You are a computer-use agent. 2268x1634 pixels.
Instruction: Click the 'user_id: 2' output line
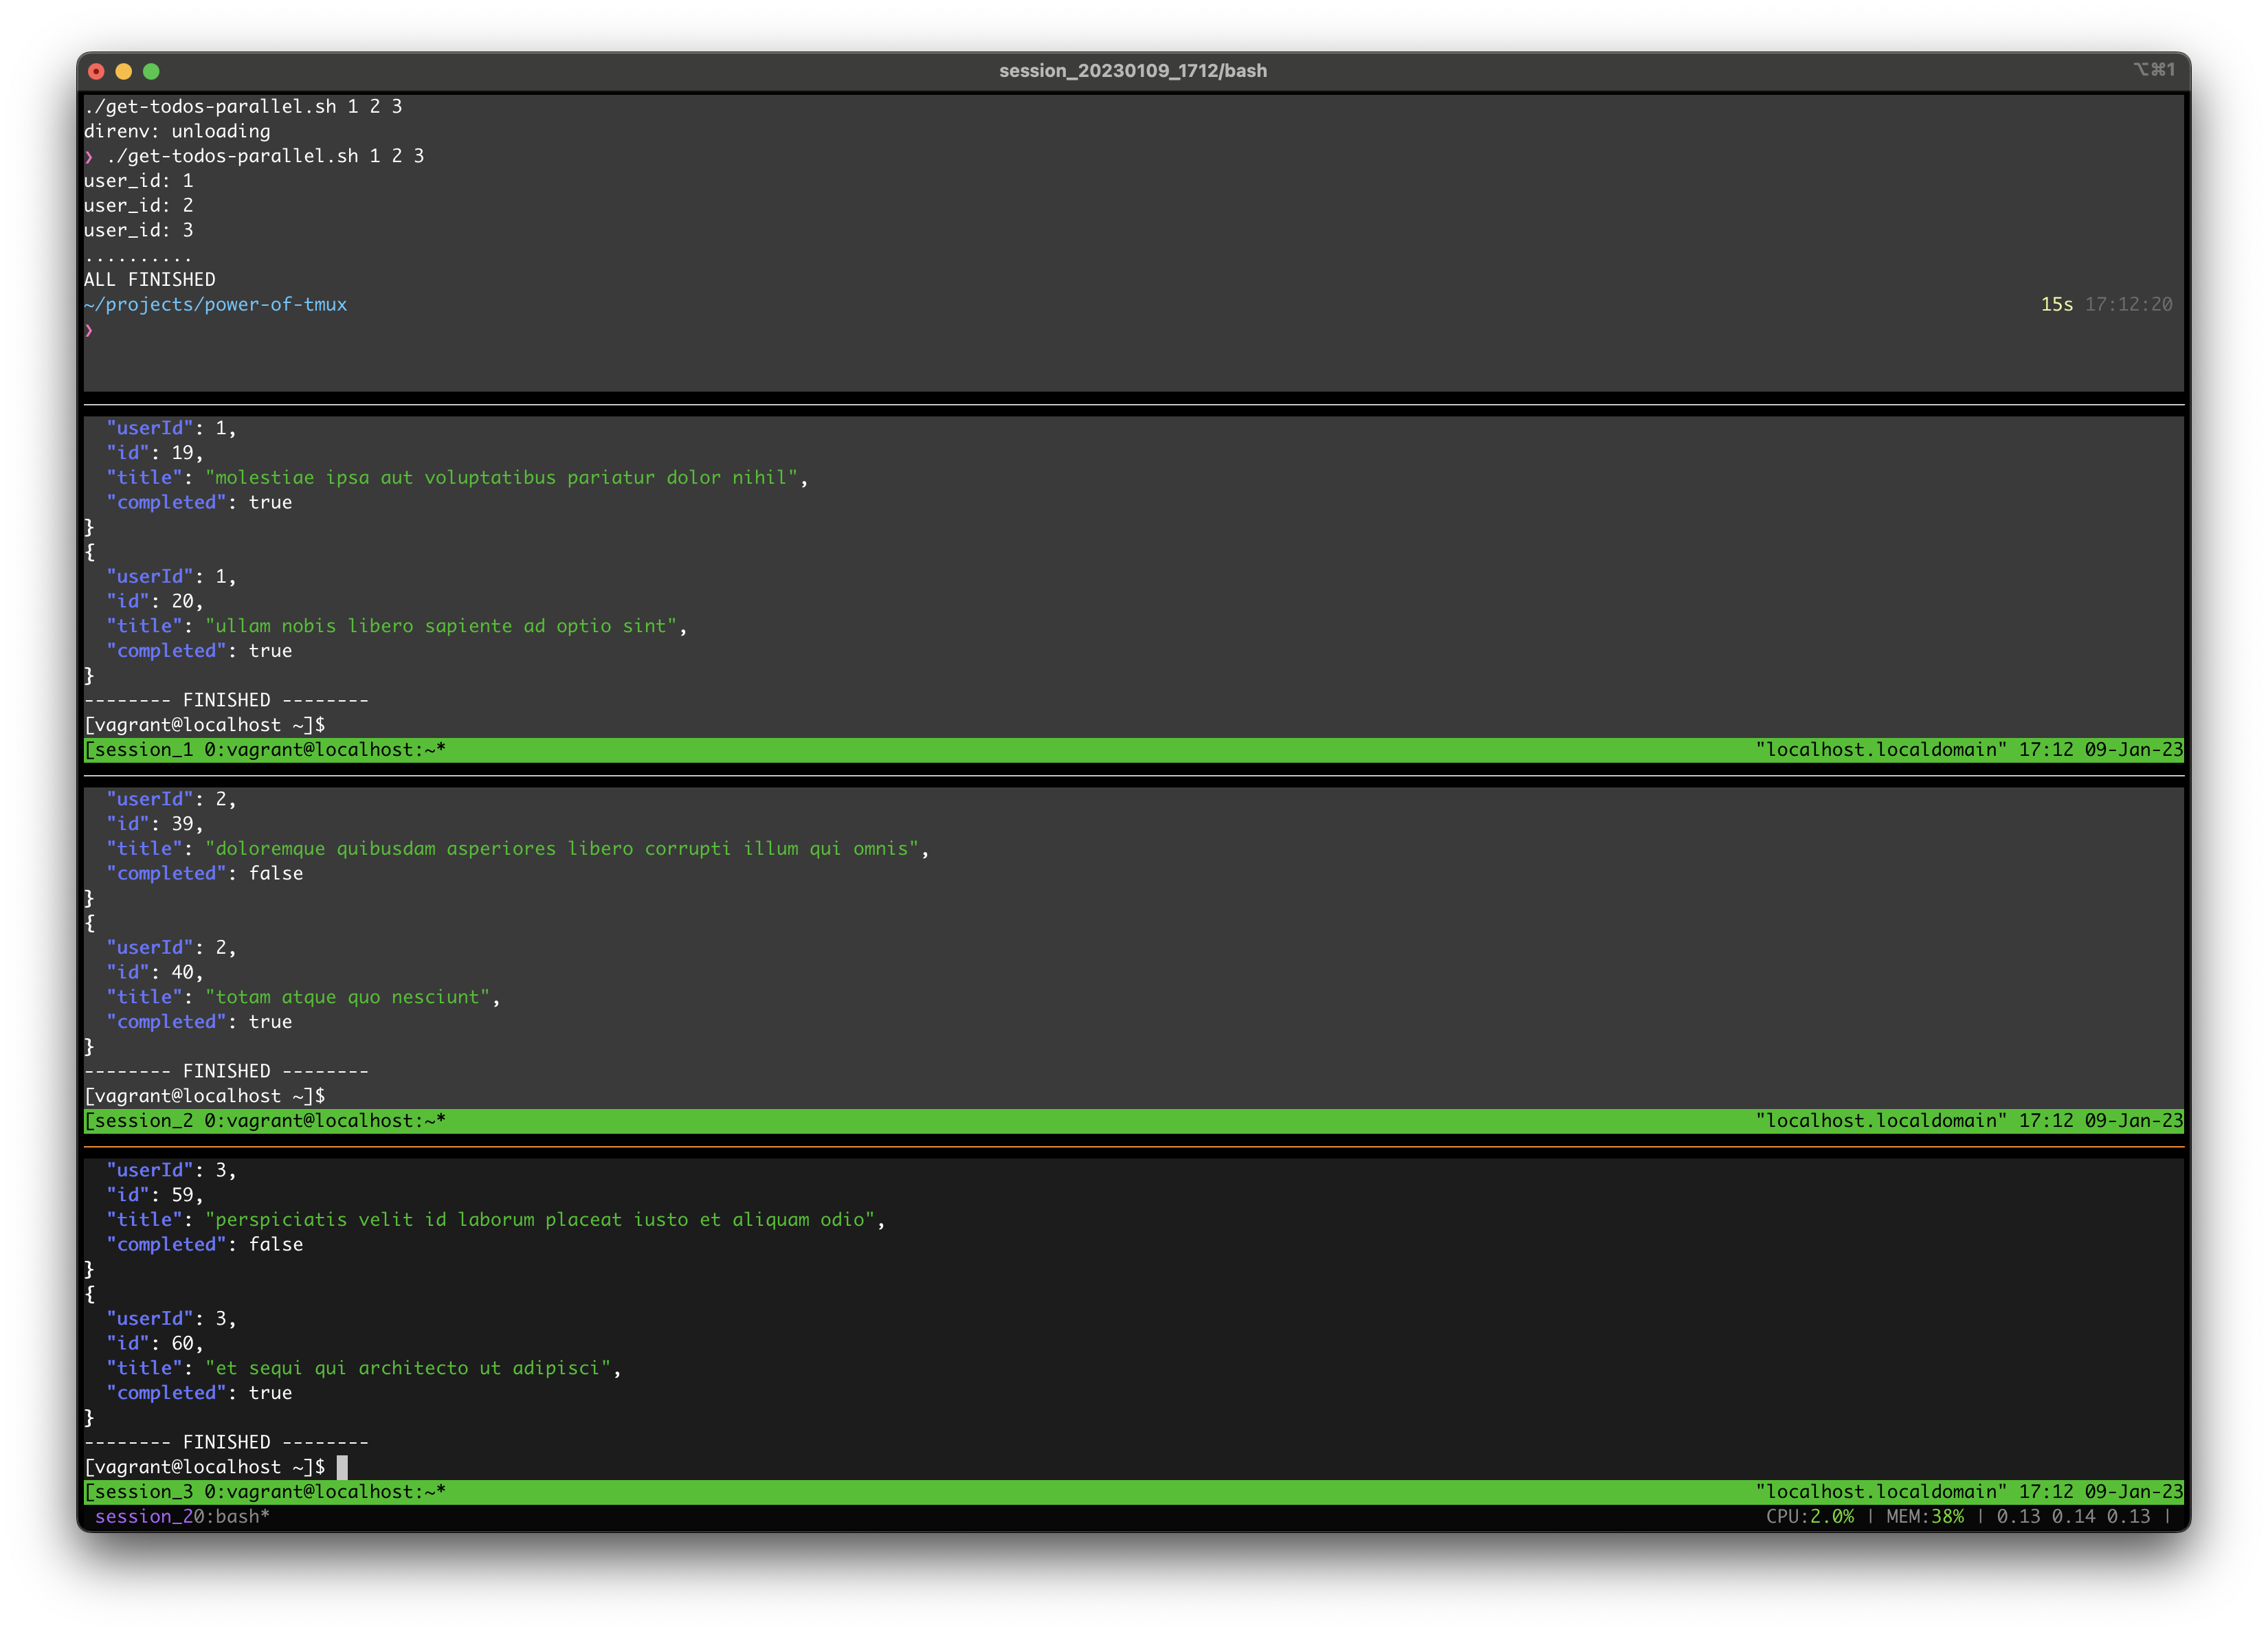[x=139, y=205]
